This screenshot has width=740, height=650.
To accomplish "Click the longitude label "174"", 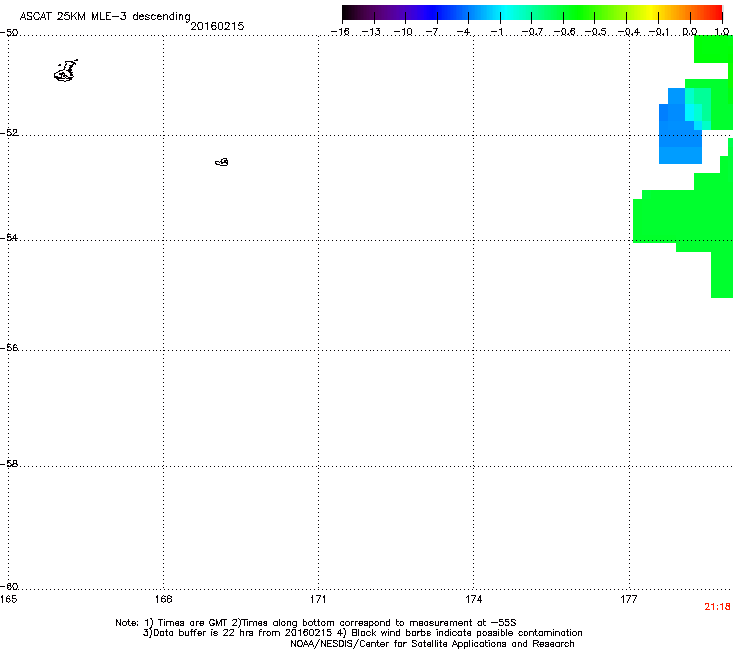I will tap(473, 599).
